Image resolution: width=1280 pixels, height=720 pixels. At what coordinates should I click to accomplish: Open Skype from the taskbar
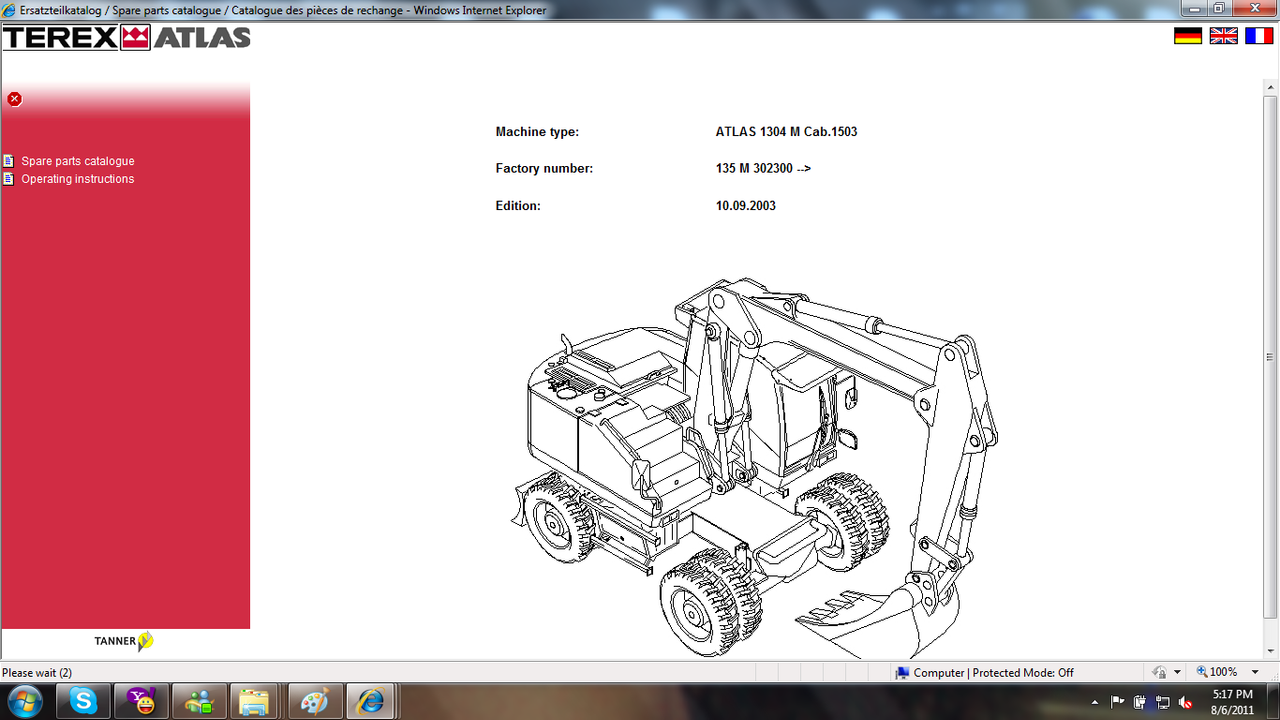tap(83, 701)
